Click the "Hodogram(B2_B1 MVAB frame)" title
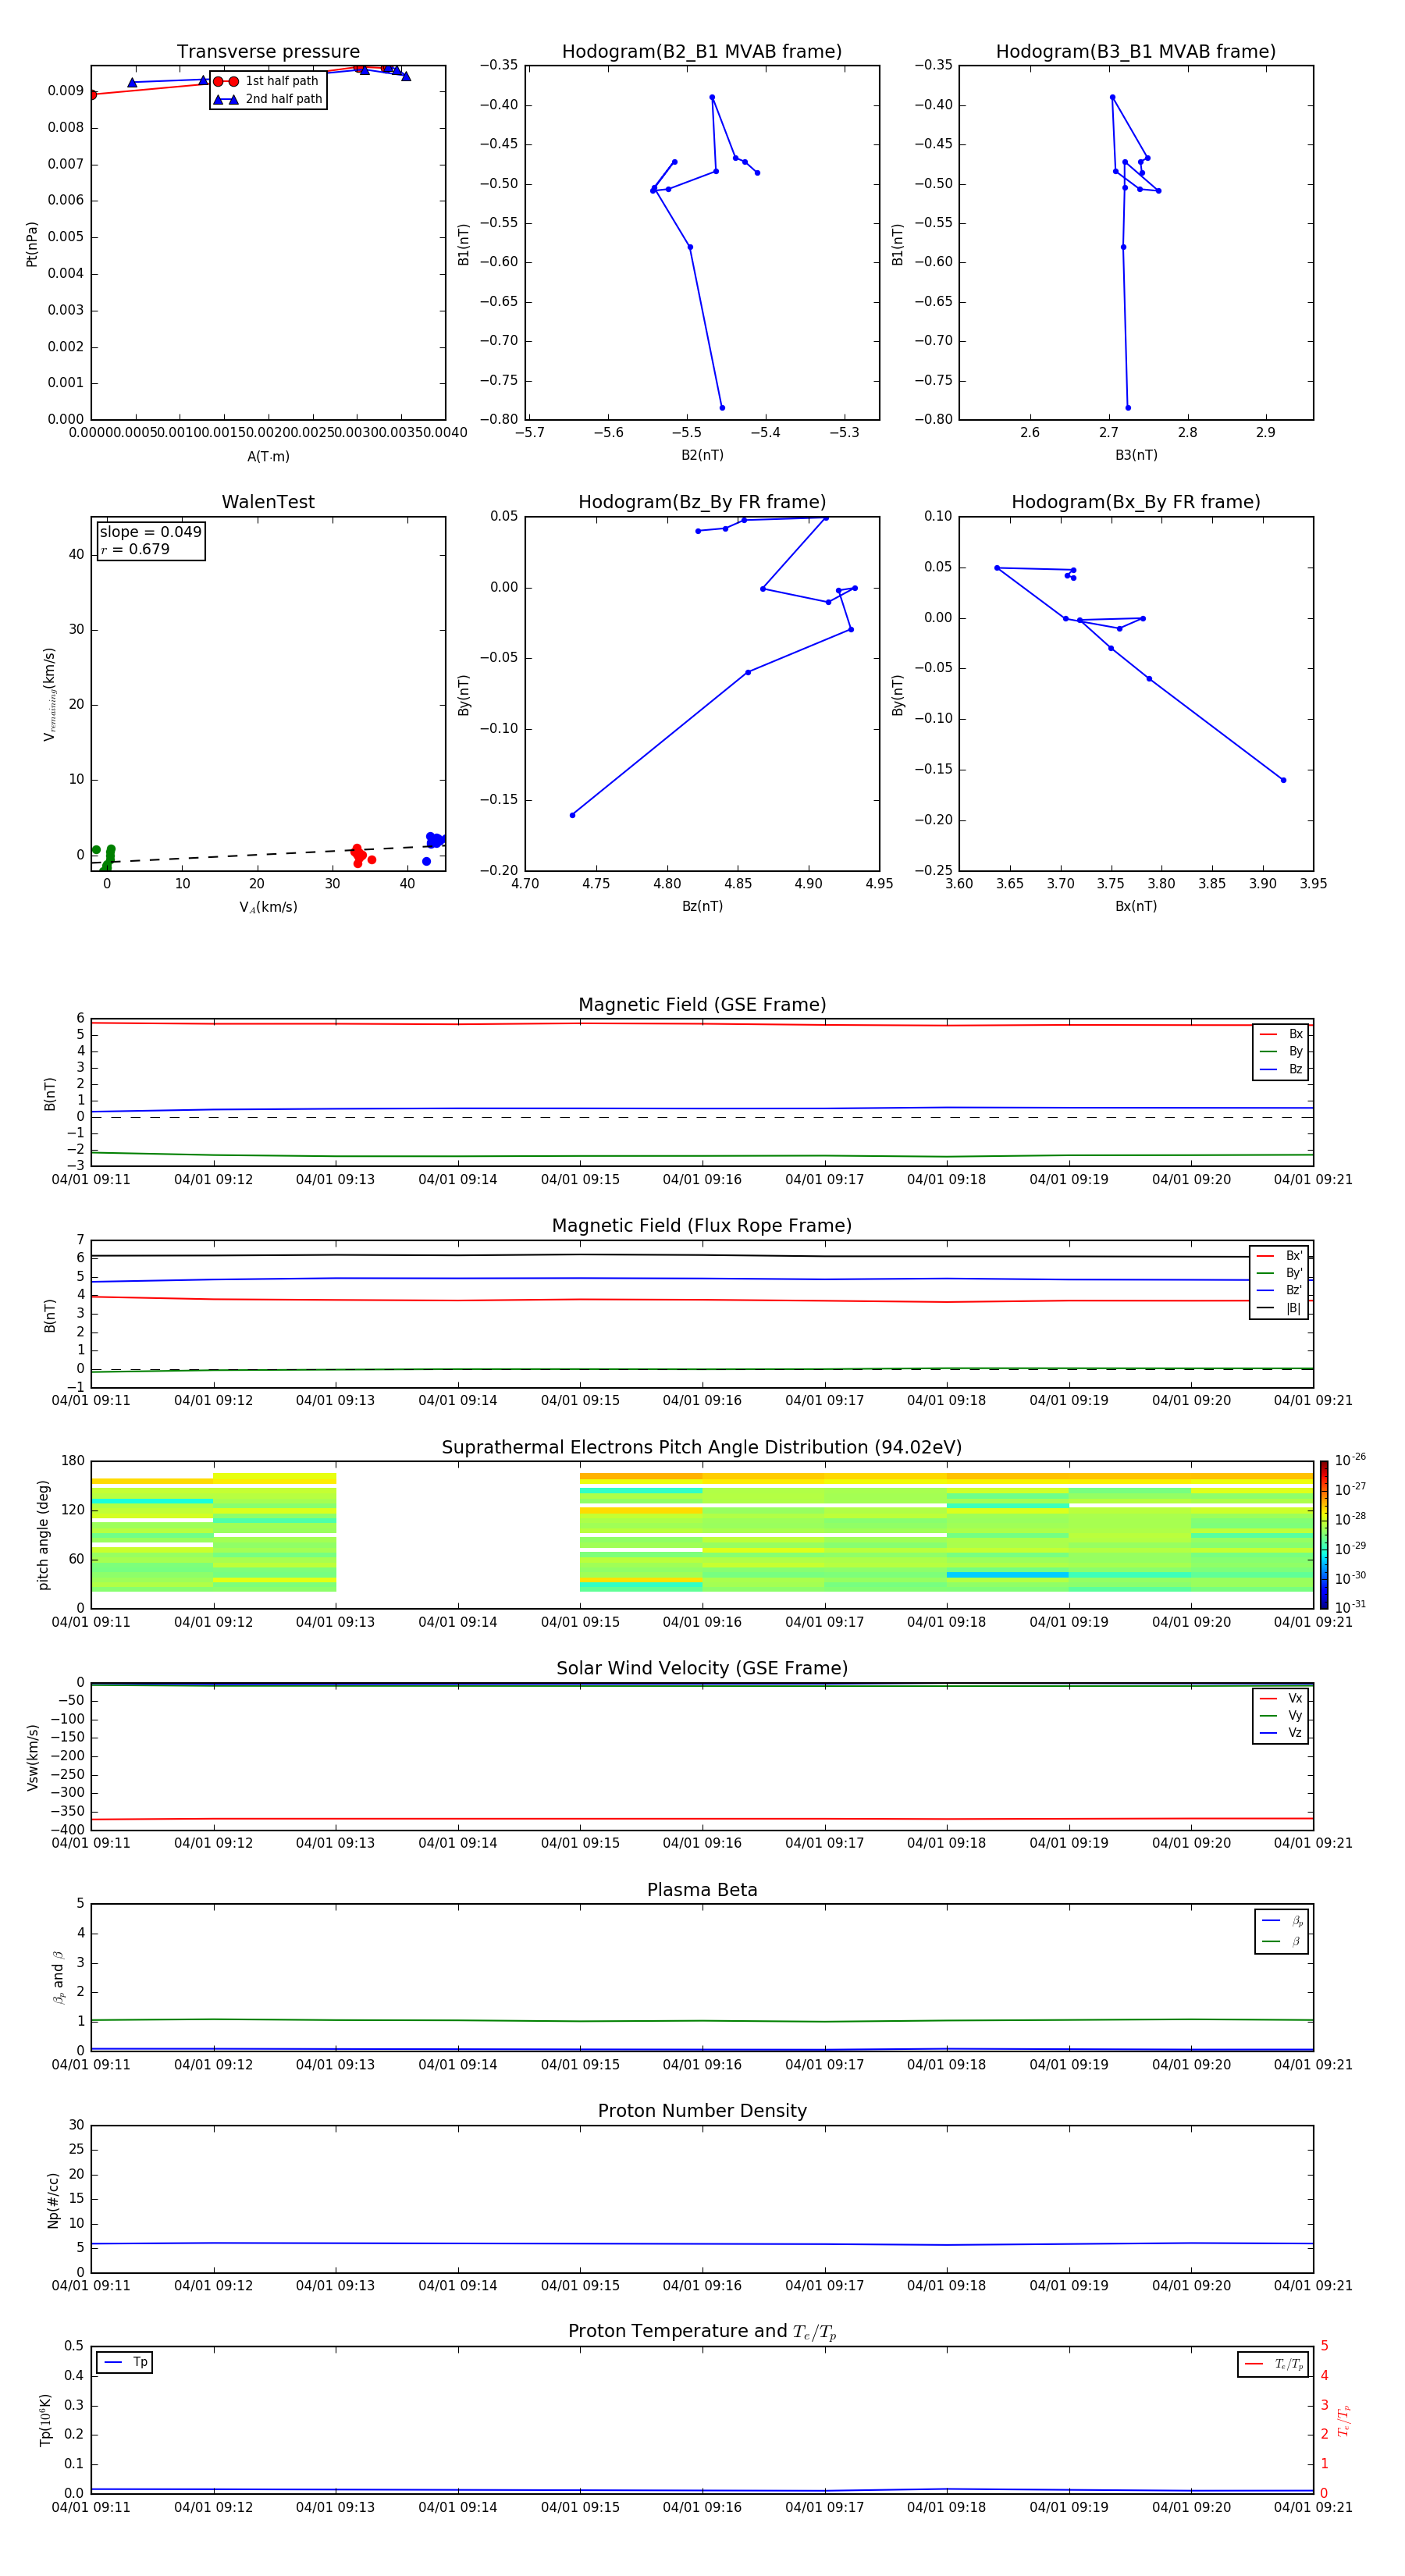 tap(702, 52)
